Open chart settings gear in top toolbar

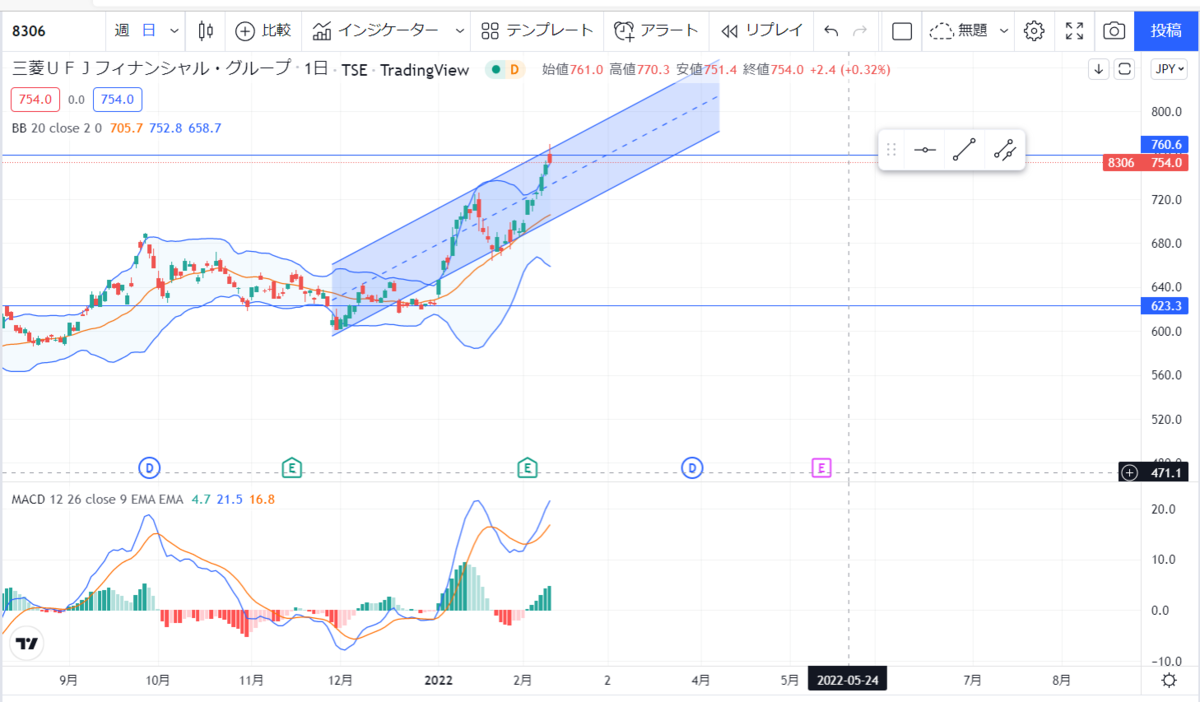tap(1034, 31)
